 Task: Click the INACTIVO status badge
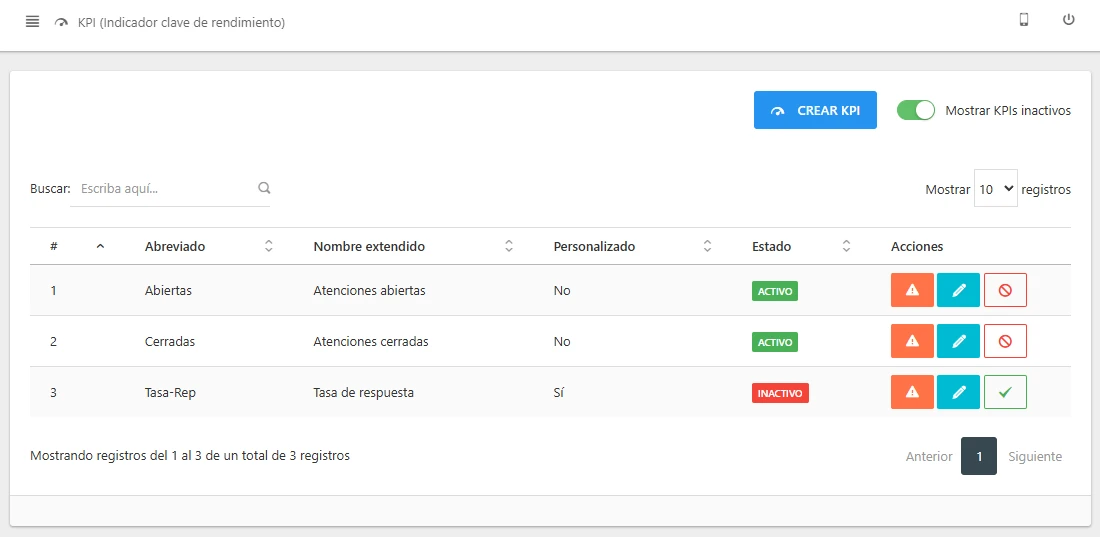coord(780,392)
